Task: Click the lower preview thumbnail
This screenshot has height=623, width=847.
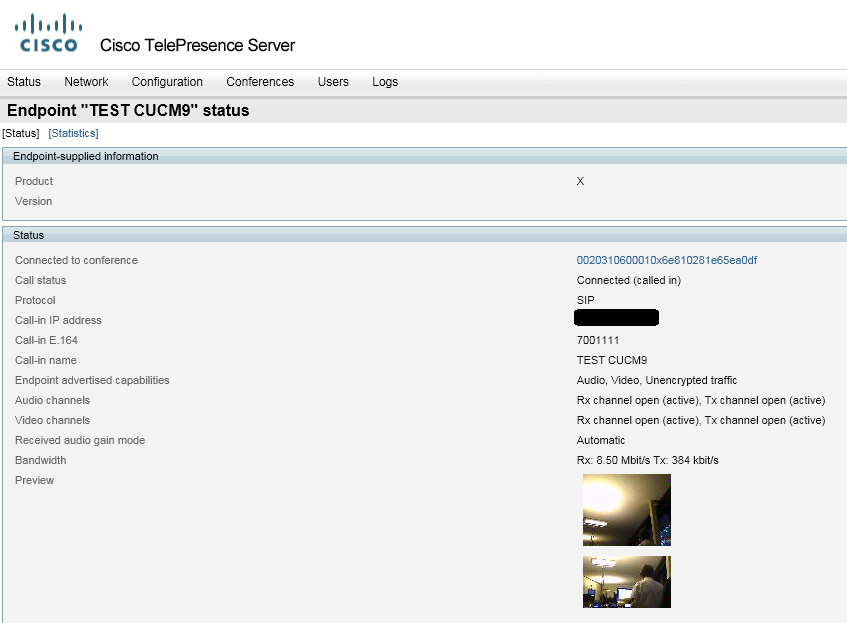Action: click(627, 582)
